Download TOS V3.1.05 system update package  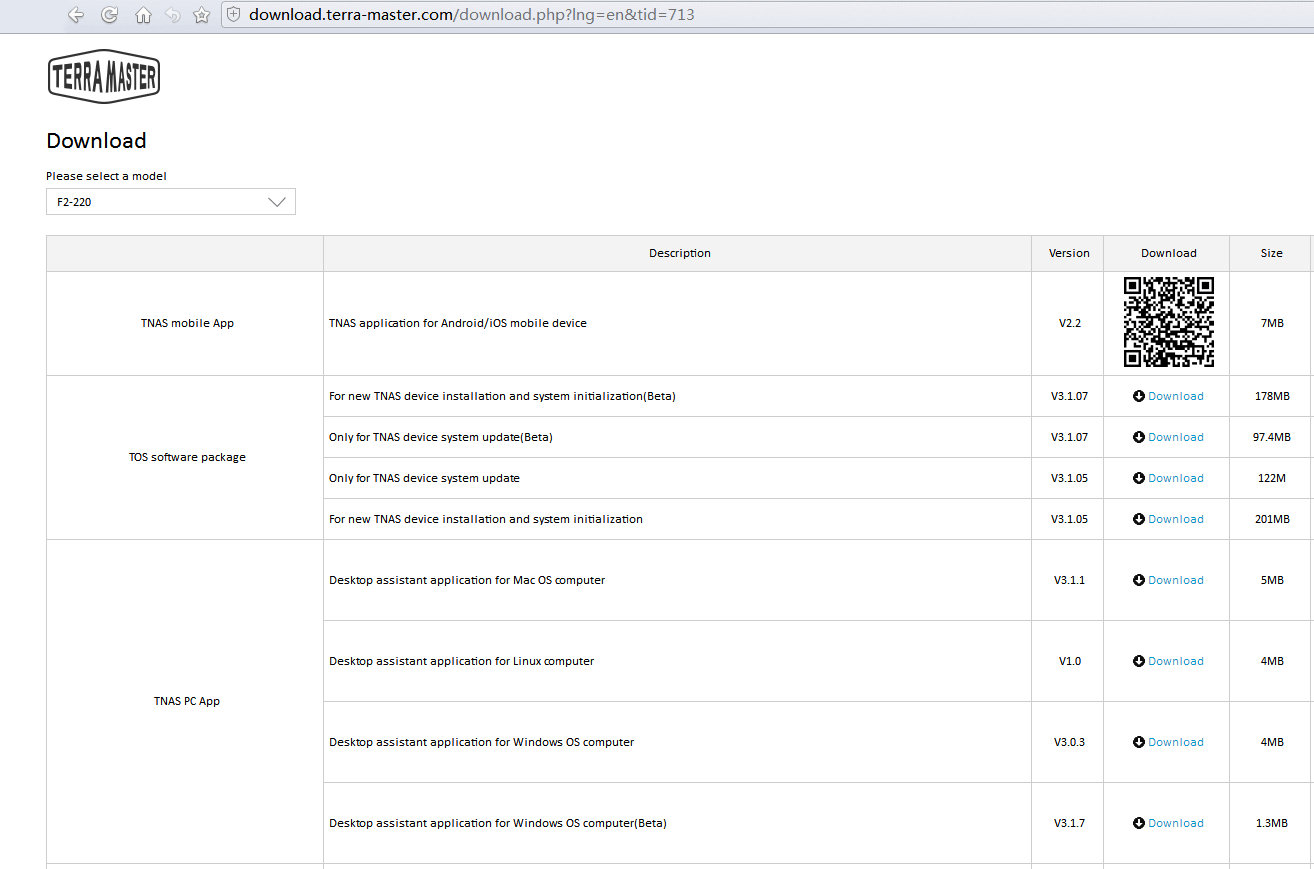pyautogui.click(x=1175, y=479)
